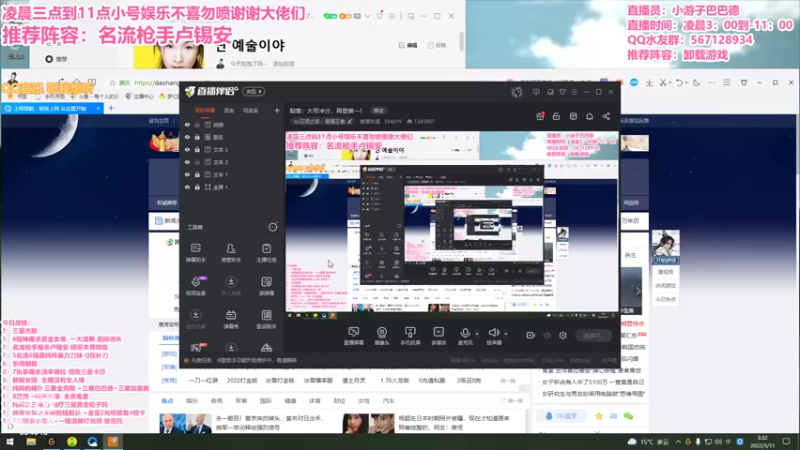Hide the 文本 3 source layer

tap(187, 149)
